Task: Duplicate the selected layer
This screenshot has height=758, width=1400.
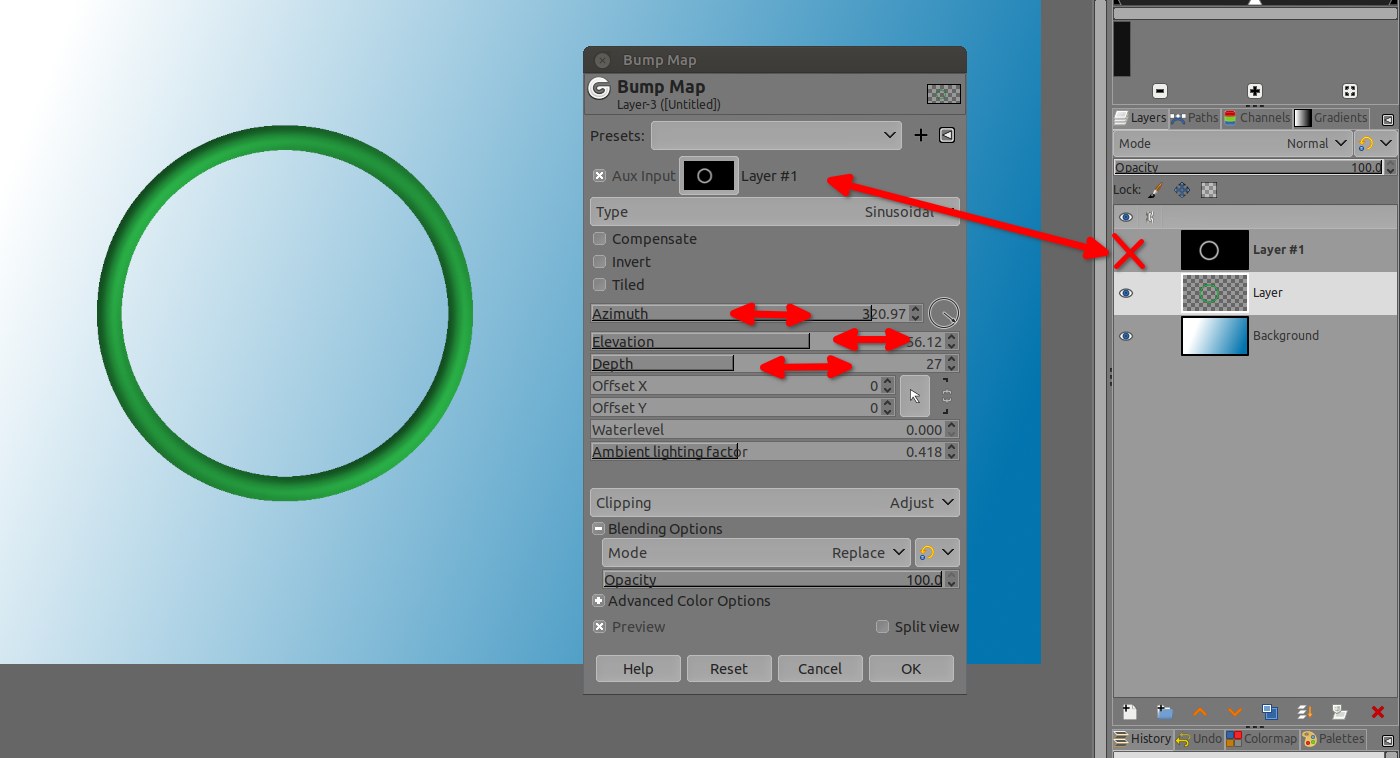Action: [1270, 712]
